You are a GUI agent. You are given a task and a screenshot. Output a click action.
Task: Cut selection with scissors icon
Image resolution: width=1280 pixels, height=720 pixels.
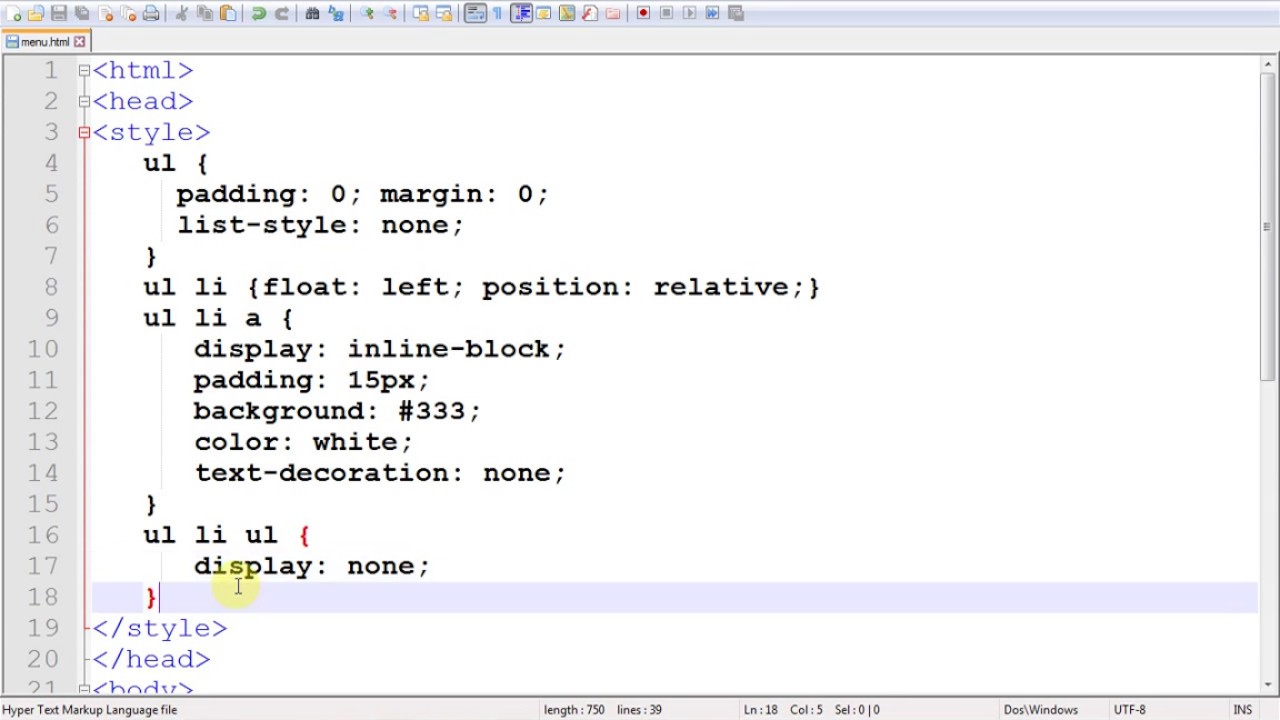182,13
